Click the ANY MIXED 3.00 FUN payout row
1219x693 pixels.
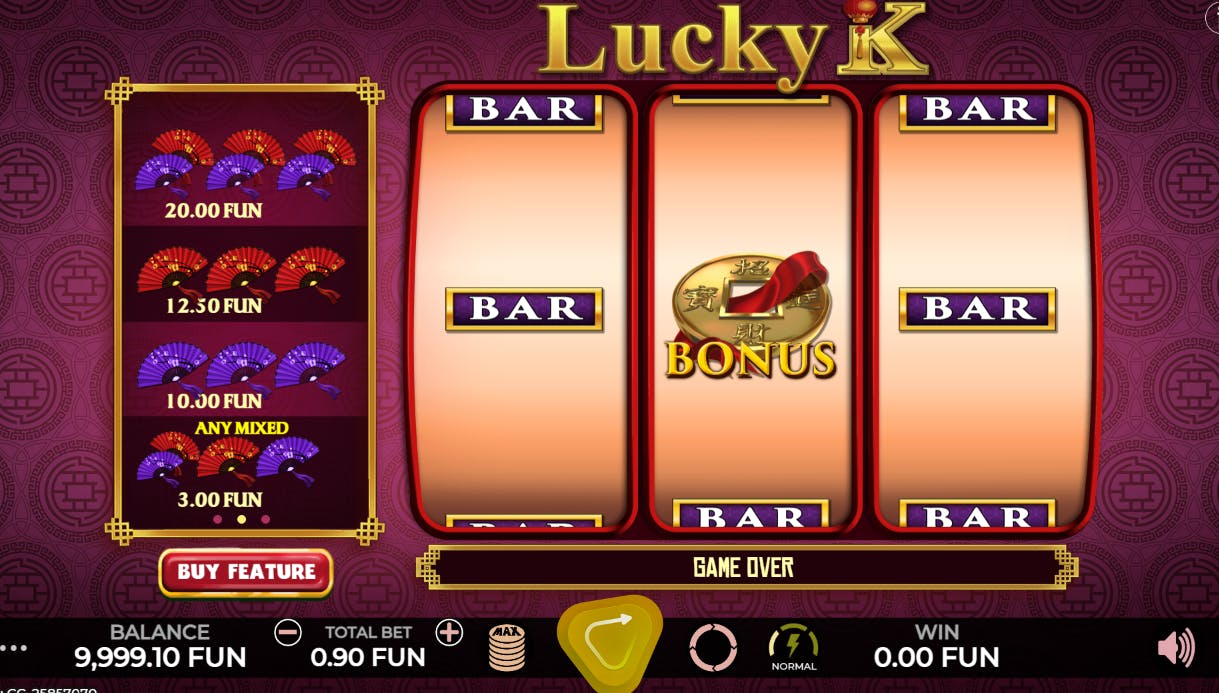click(x=245, y=464)
